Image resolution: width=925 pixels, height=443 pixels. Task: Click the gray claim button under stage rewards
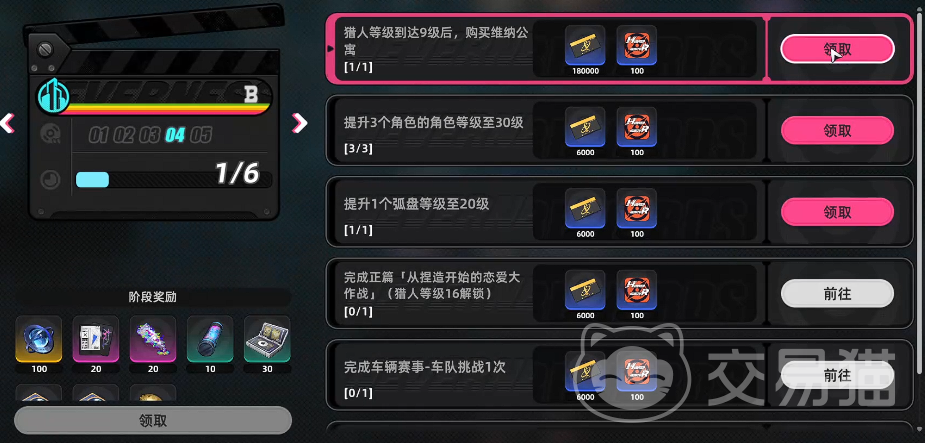[153, 421]
